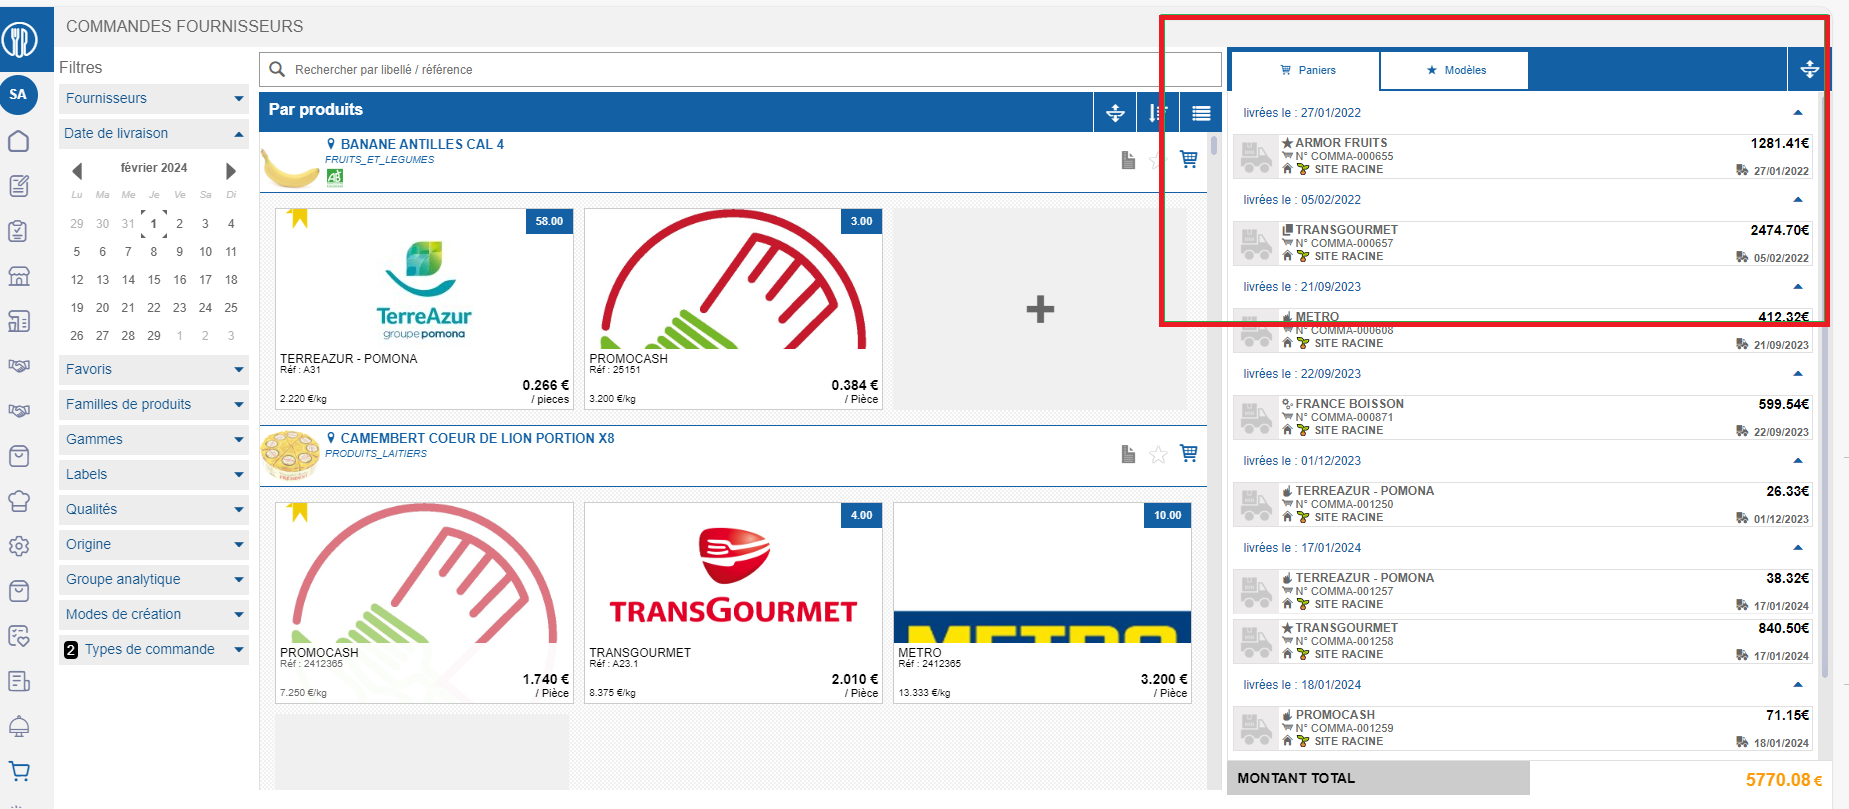This screenshot has width=1849, height=809.
Task: Open FRANCE BOISSON order COMMA-000871
Action: [1522, 417]
